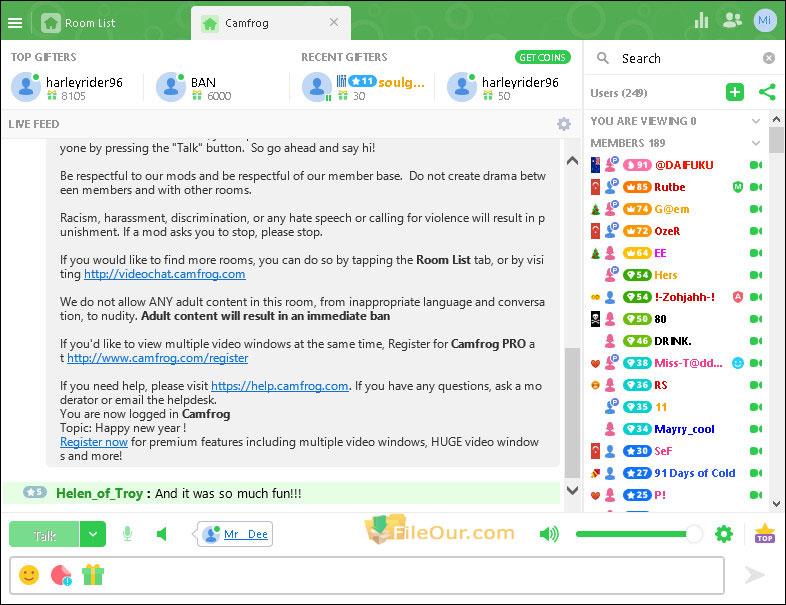Screen dimensions: 786x605
Task: Toggle the speaker mute icon beside microphone
Action: [x=161, y=534]
